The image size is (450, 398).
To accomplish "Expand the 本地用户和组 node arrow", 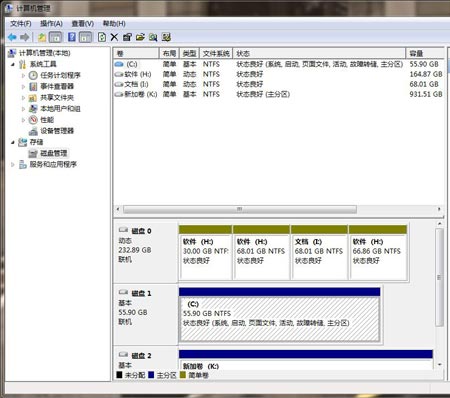I will pyautogui.click(x=23, y=109).
